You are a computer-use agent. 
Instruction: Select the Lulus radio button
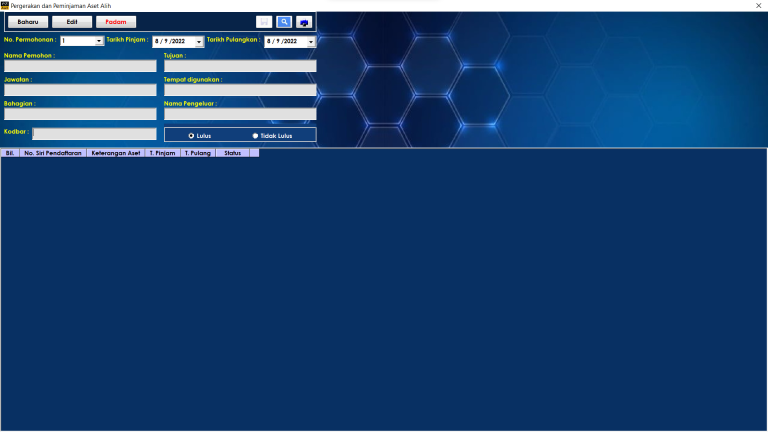[x=191, y=135]
